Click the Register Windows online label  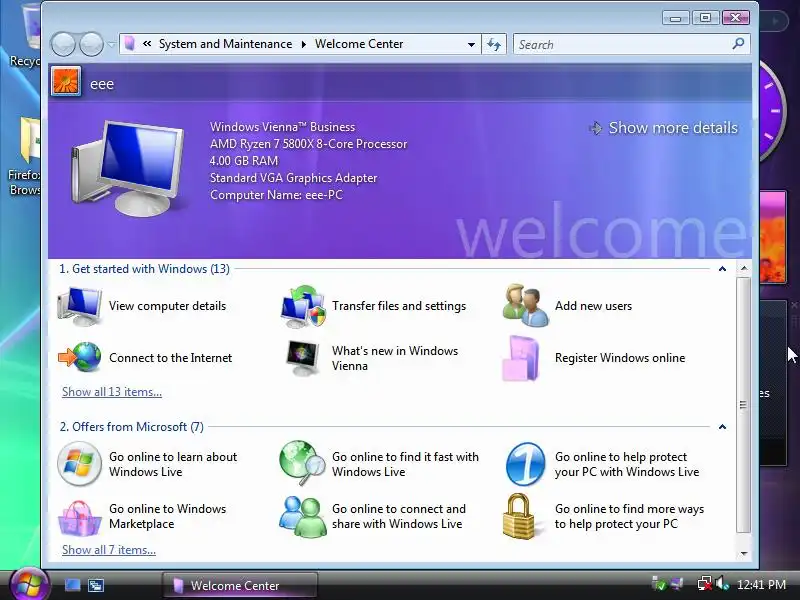click(x=620, y=358)
